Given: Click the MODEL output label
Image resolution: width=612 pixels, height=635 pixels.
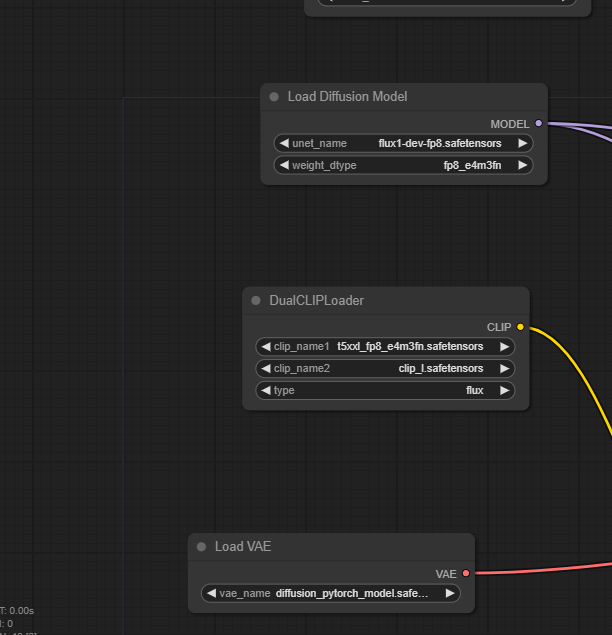Looking at the screenshot, I should pyautogui.click(x=510, y=124).
